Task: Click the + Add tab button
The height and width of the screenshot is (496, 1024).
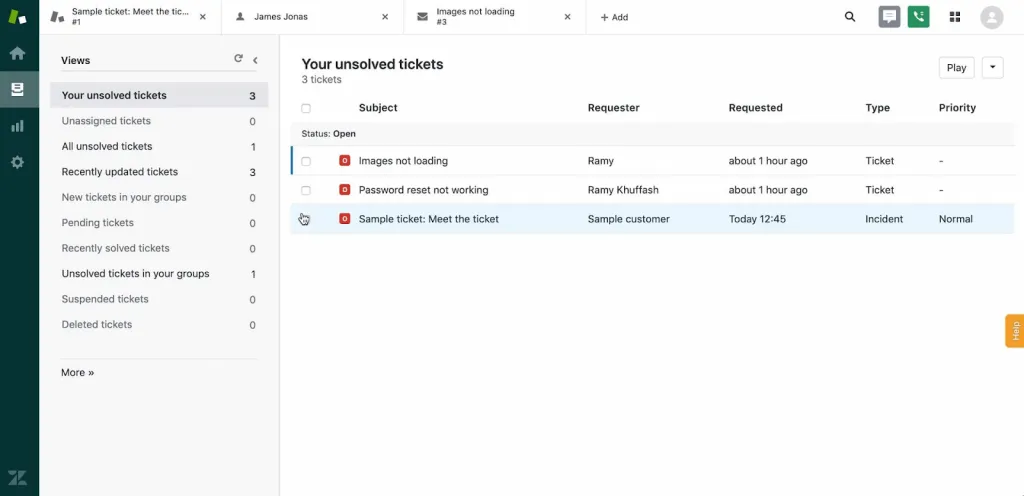Action: (x=614, y=17)
